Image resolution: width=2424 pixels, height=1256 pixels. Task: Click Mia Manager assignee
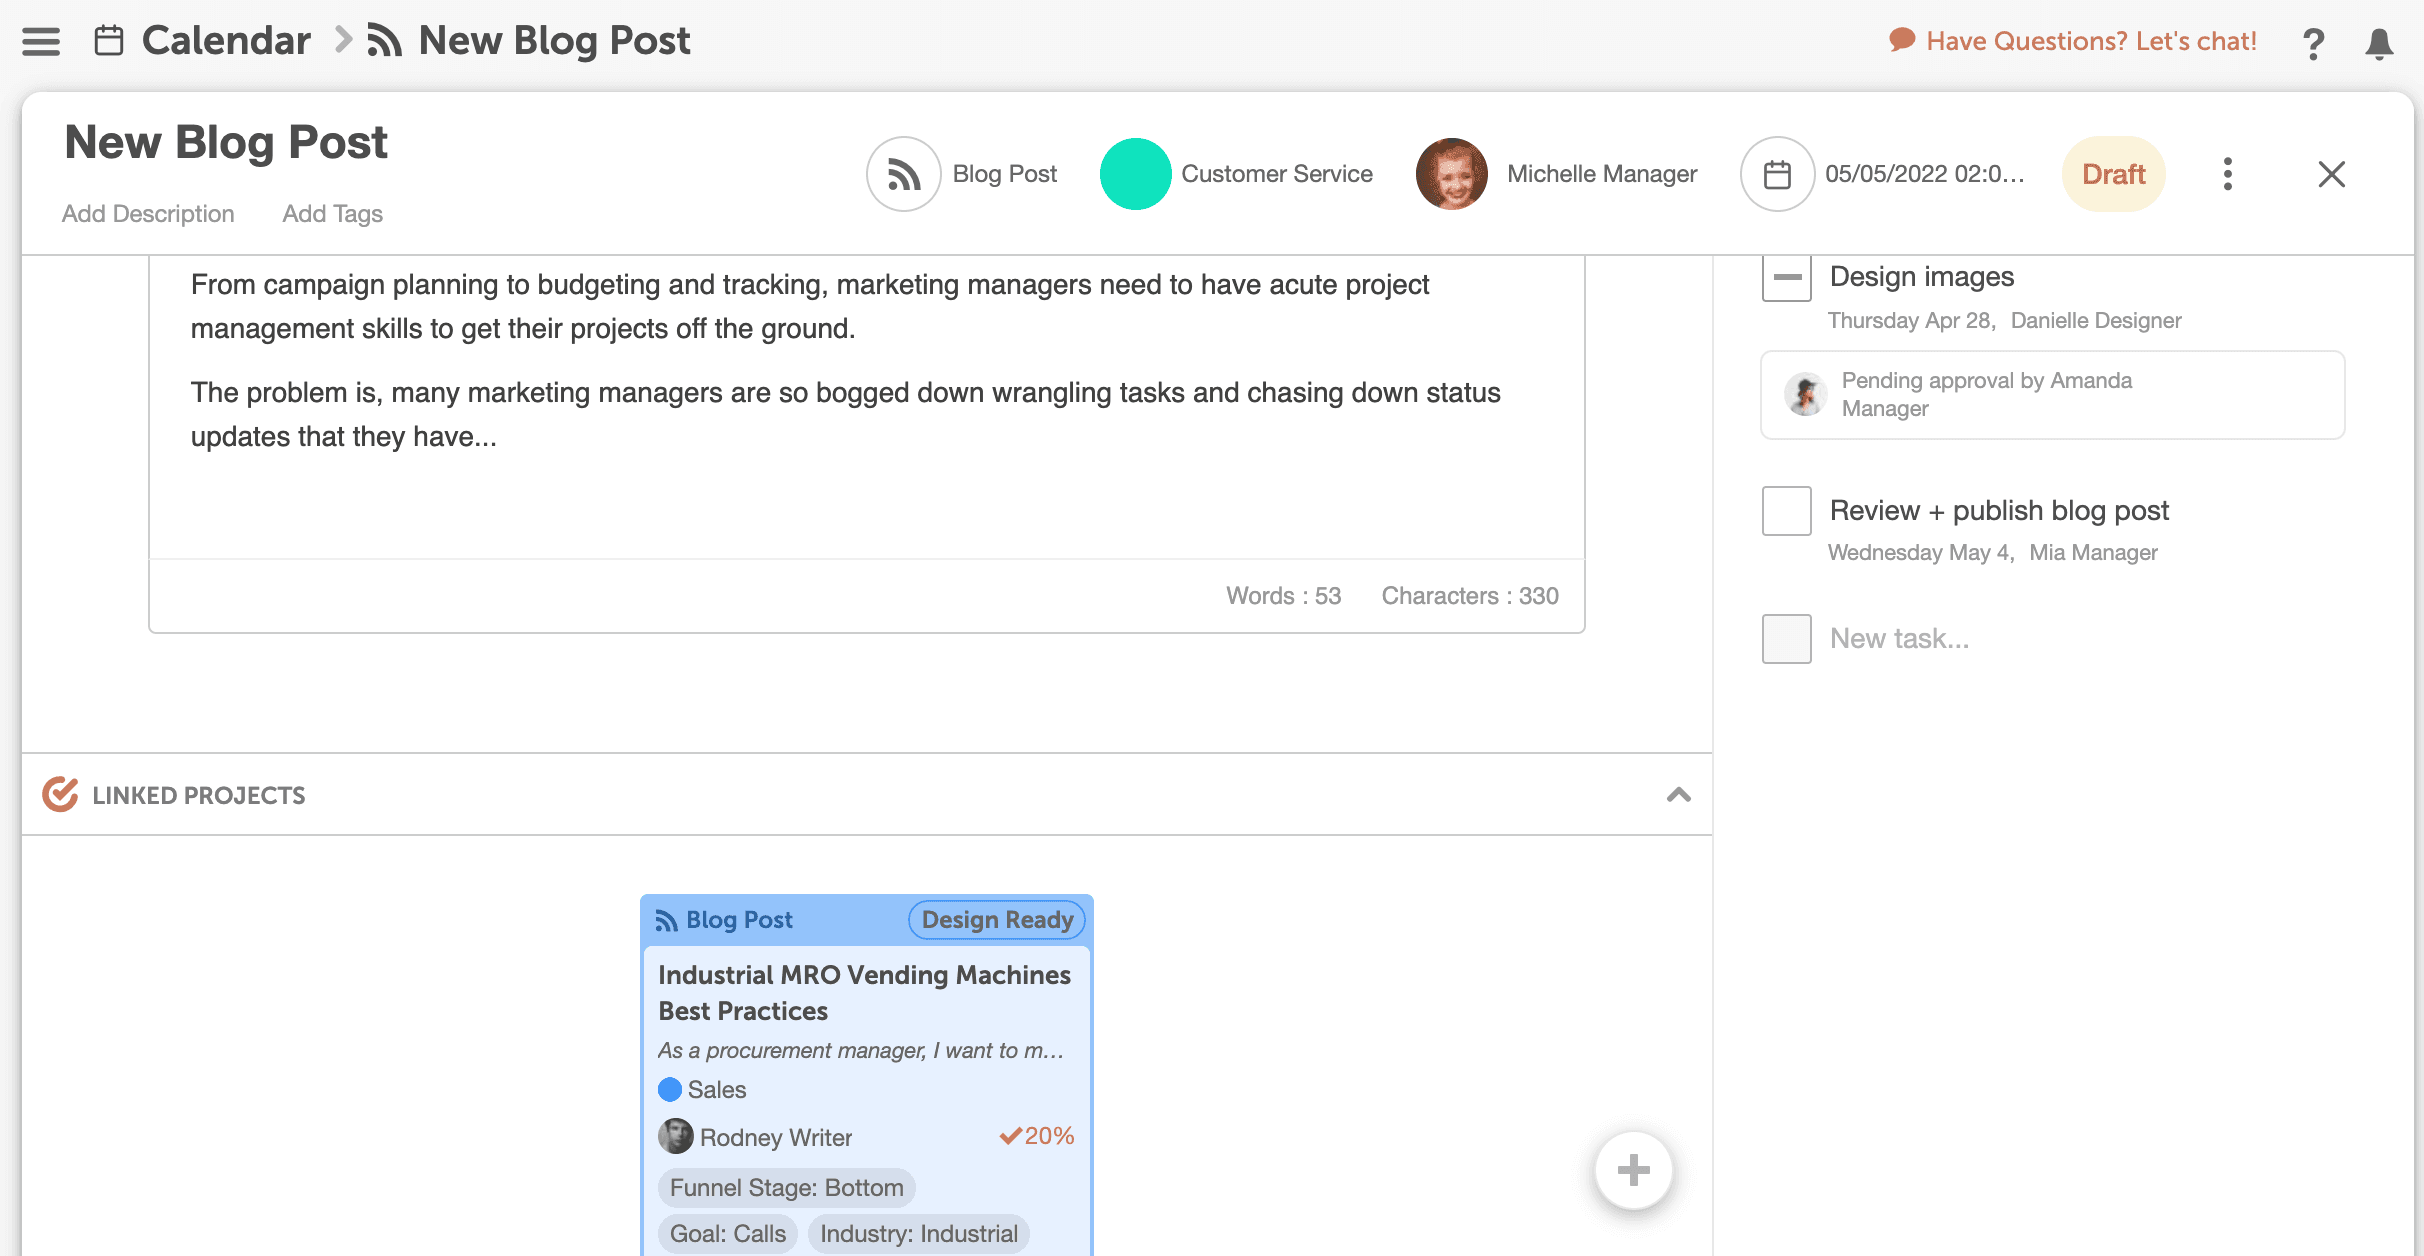tap(2093, 553)
